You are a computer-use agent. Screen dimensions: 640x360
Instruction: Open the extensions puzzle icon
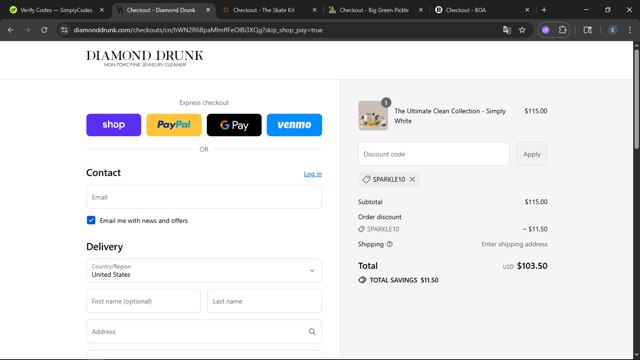(562, 30)
